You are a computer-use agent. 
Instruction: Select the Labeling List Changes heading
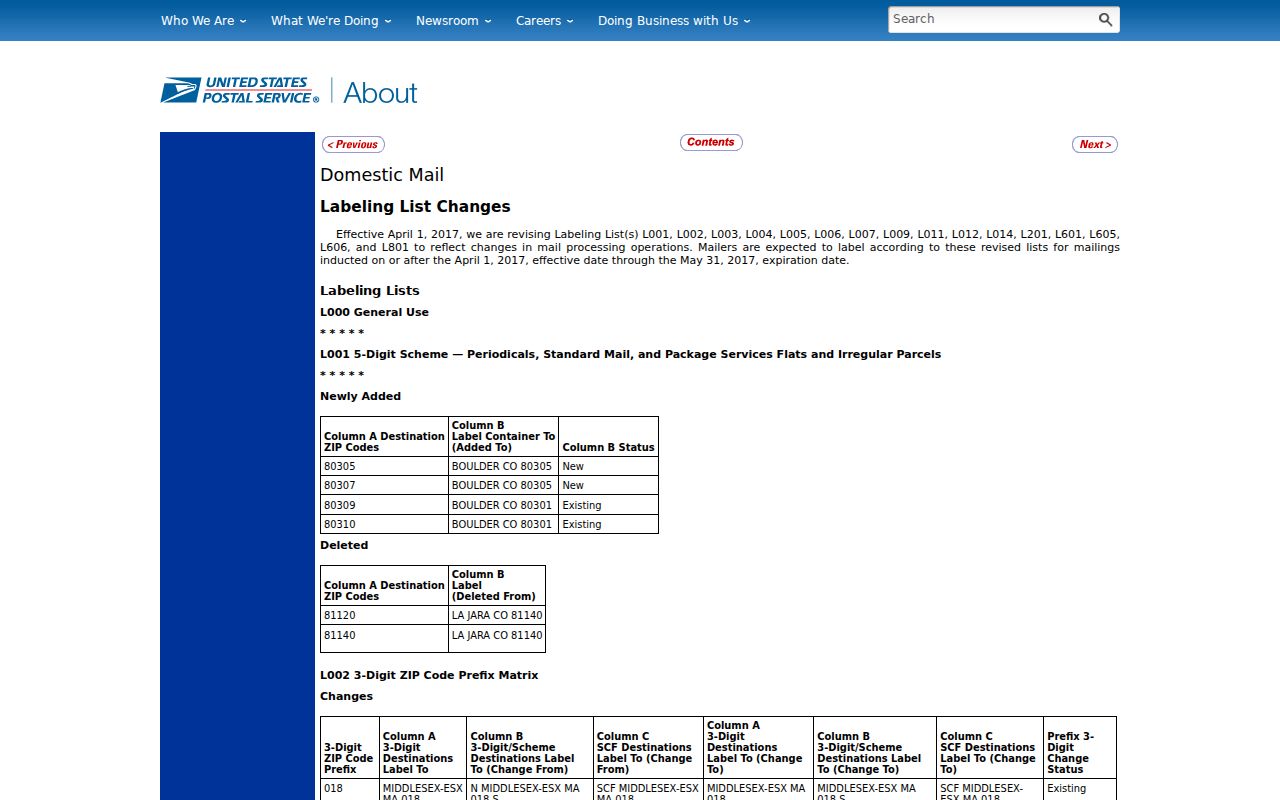415,206
